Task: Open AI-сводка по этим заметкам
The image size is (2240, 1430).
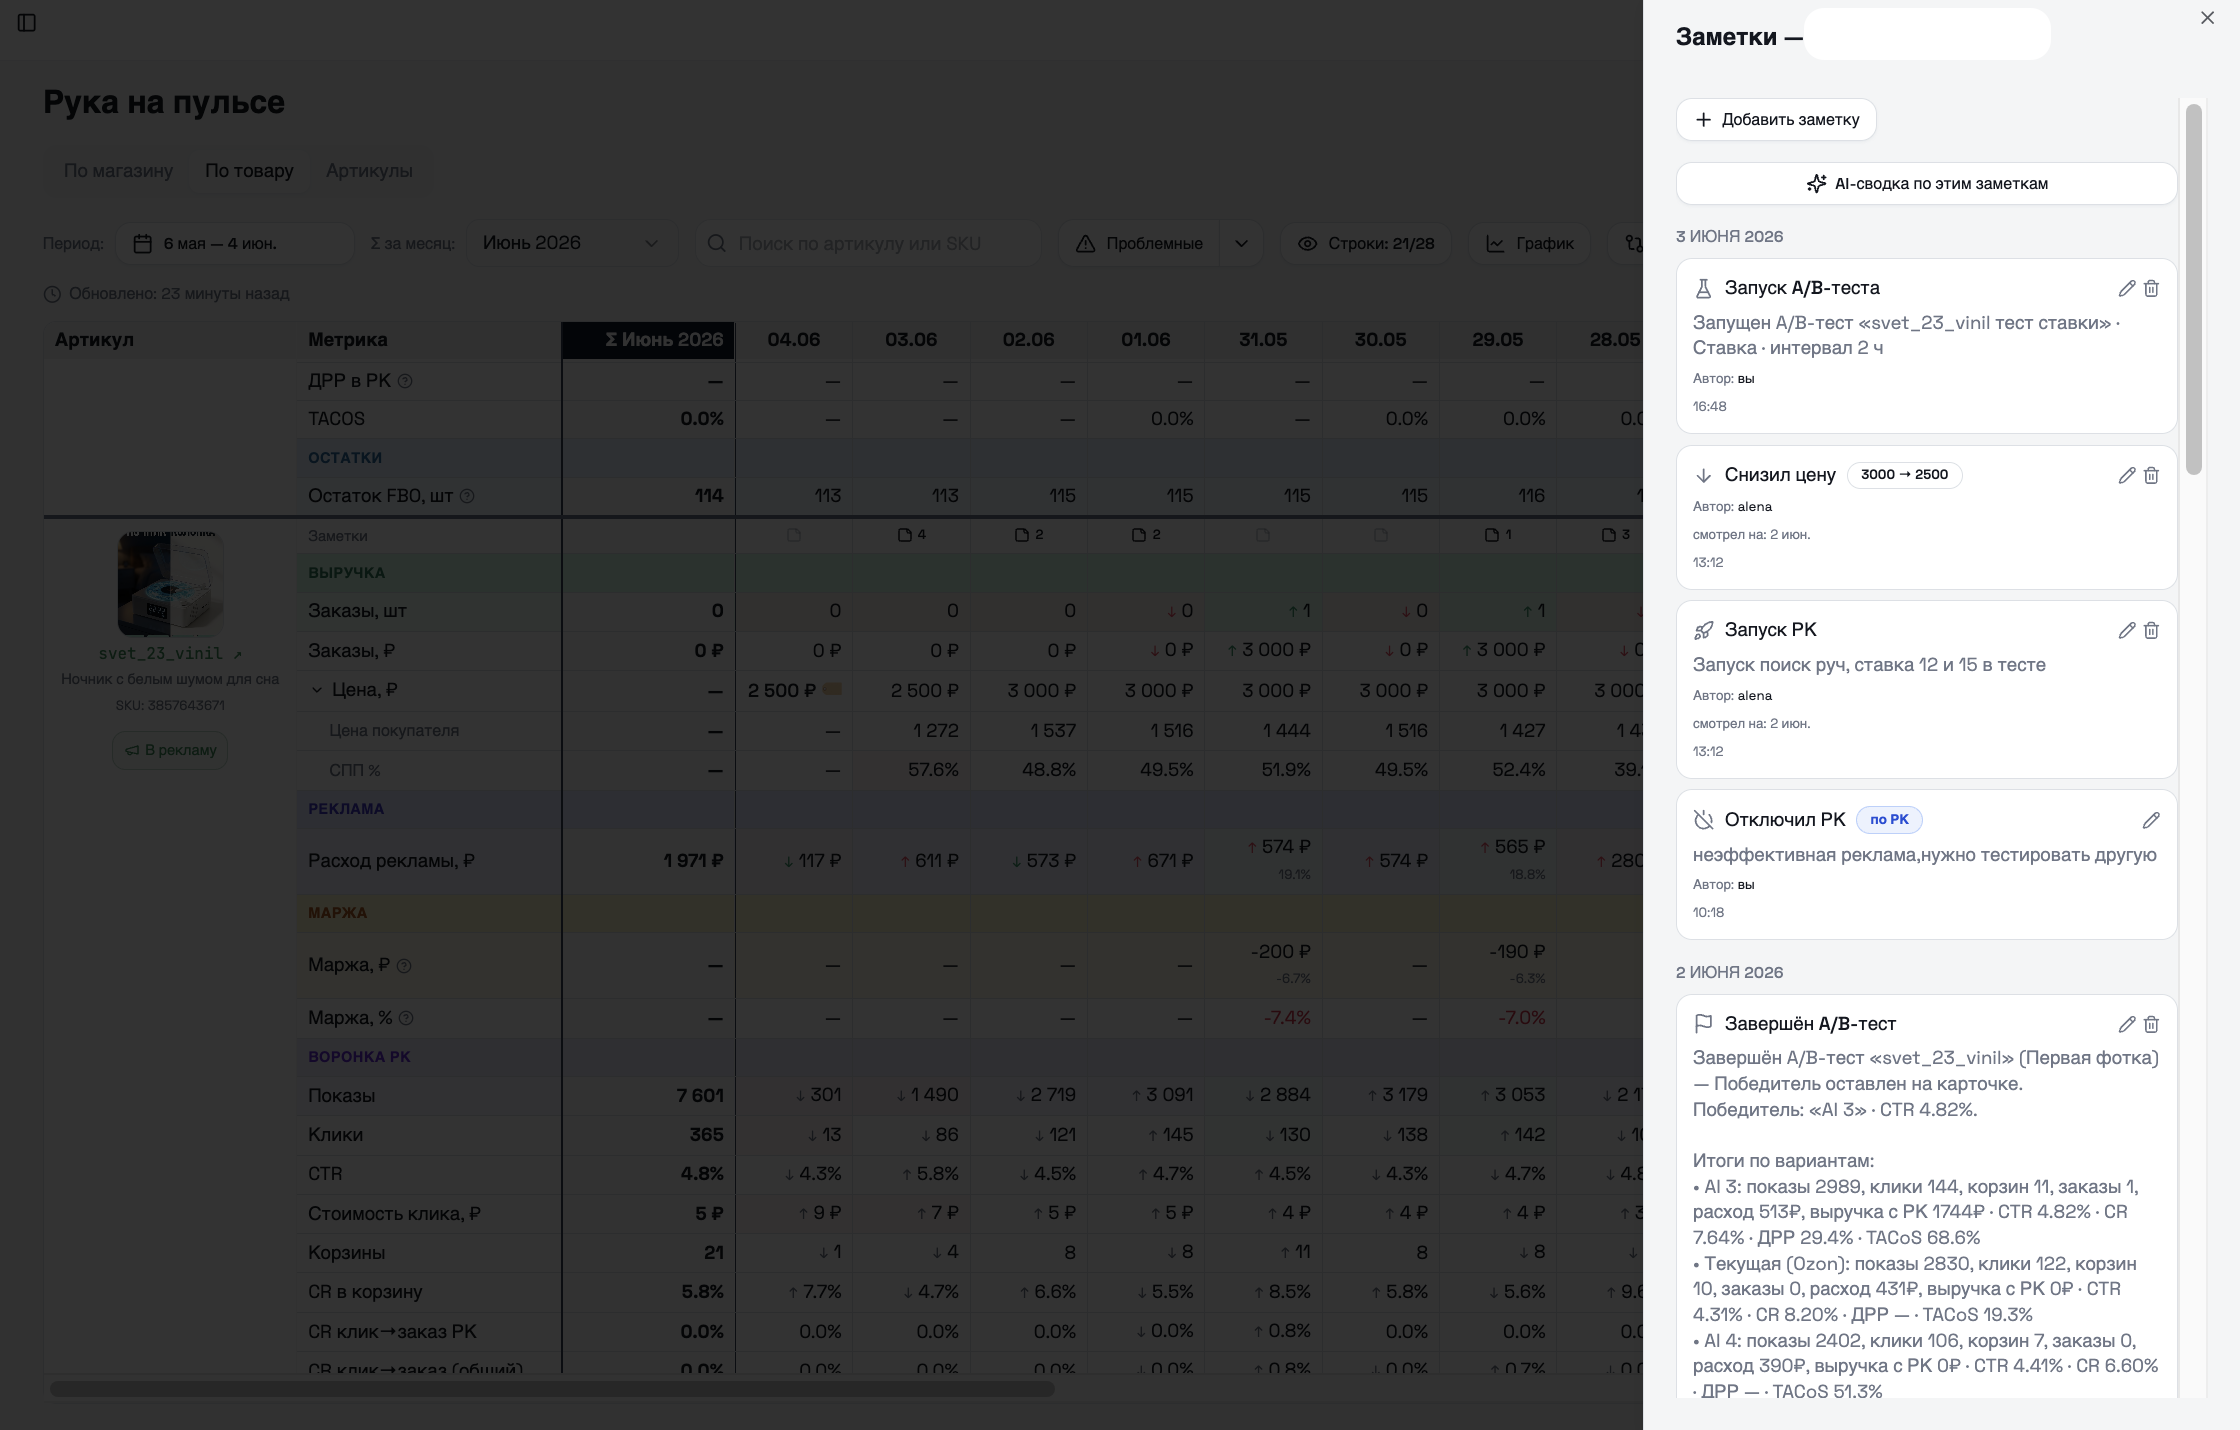Action: coord(1926,184)
